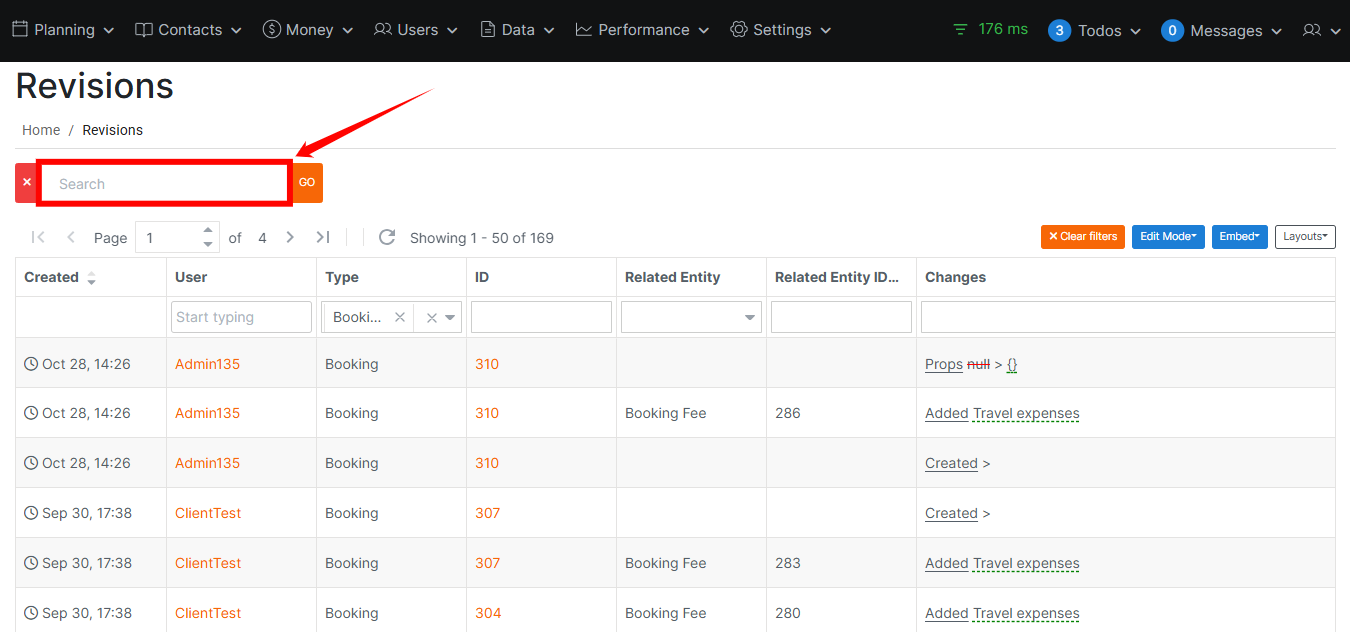Expand the Related Entity filter dropdown
The width and height of the screenshot is (1350, 632).
(x=750, y=318)
